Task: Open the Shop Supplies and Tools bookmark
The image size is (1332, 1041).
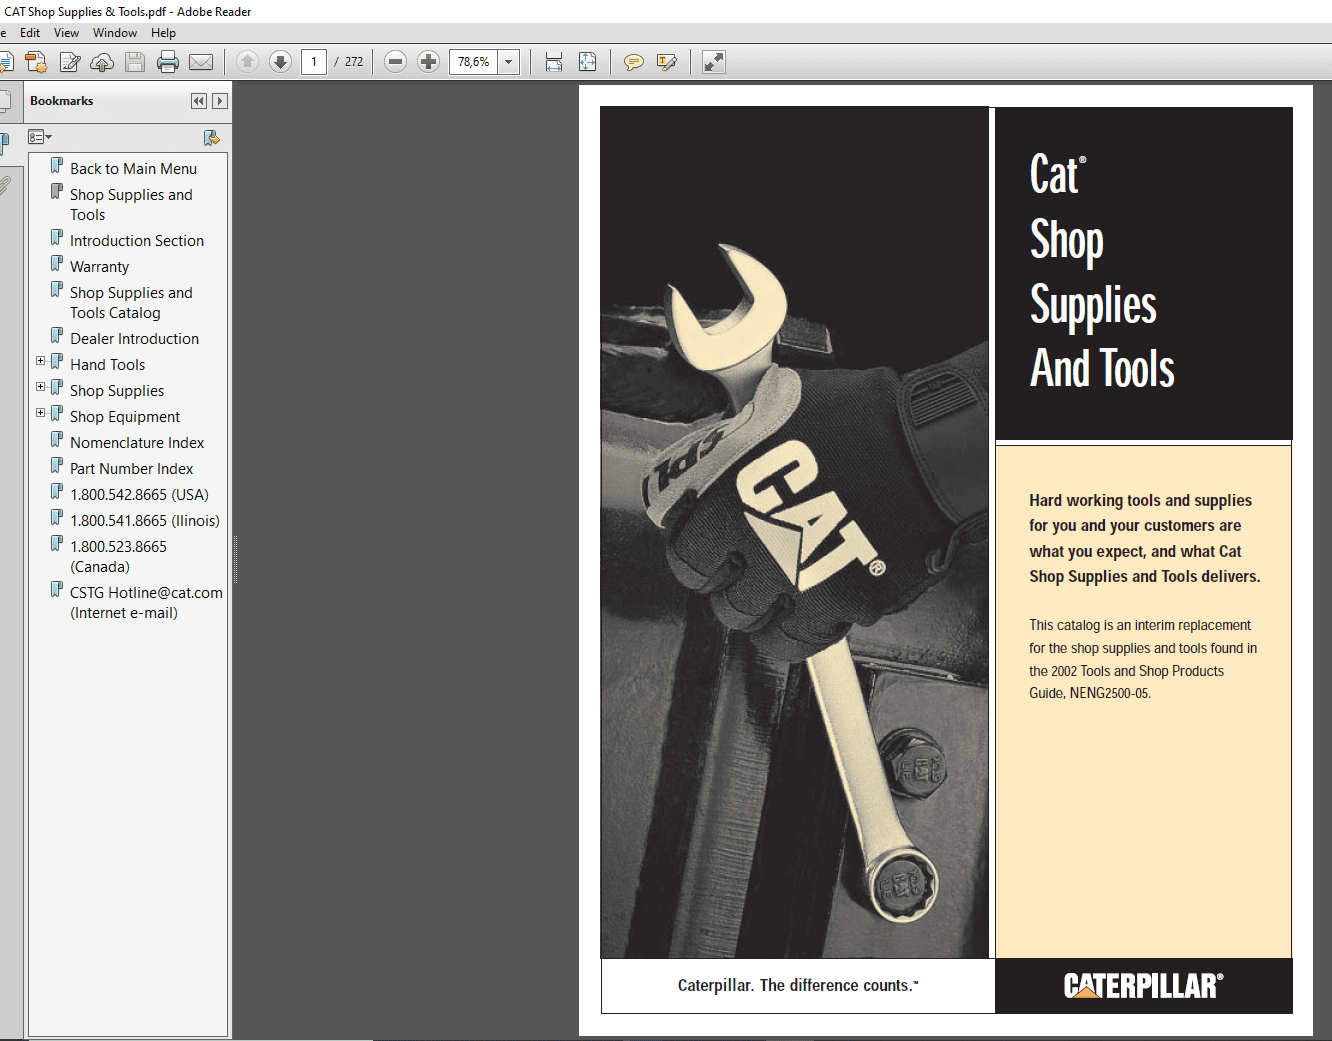Action: coord(131,205)
